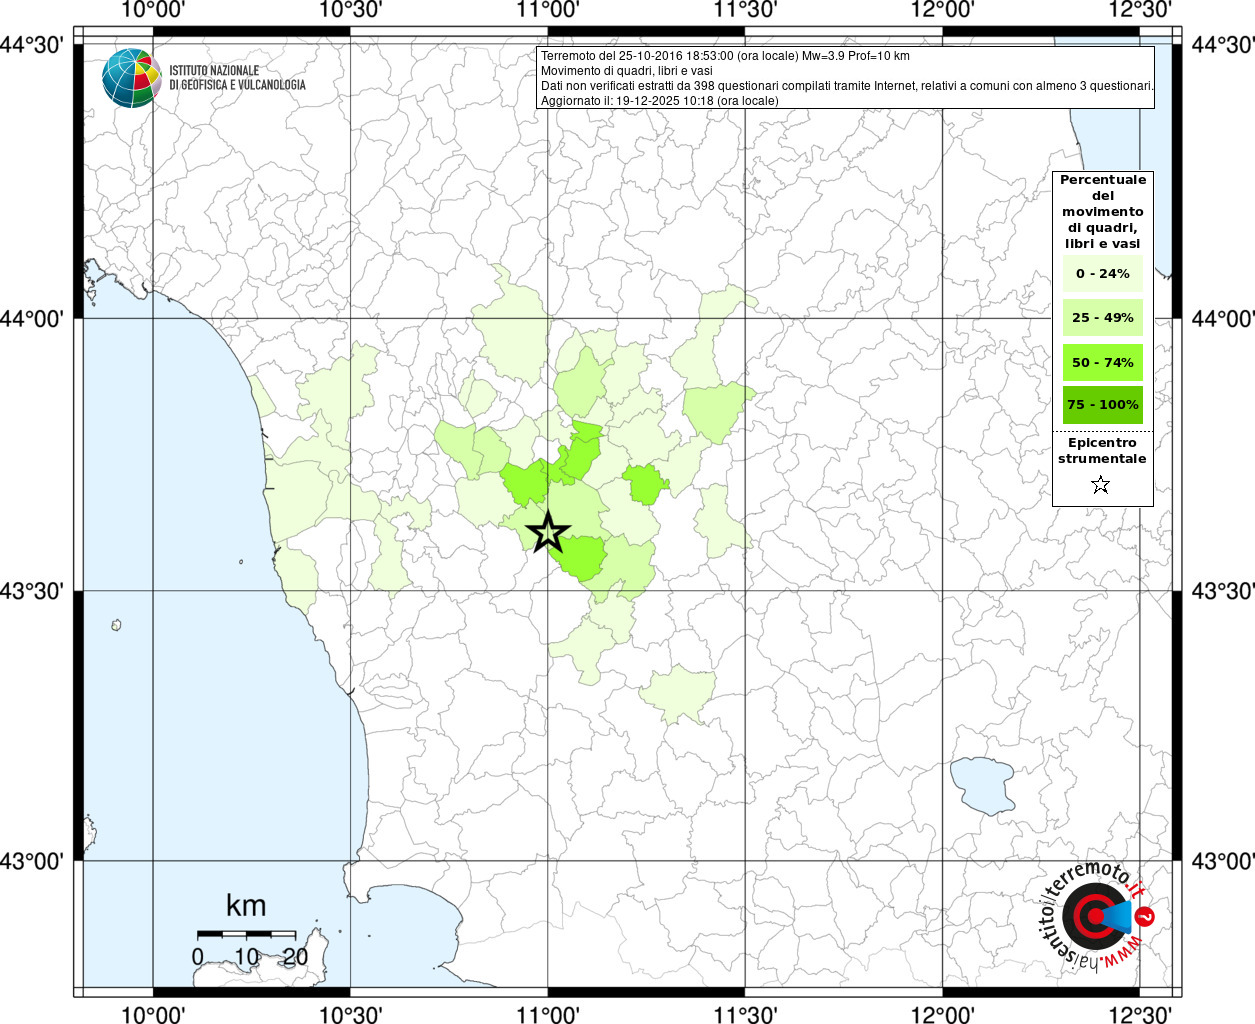1255x1024 pixels.
Task: Click the left axis label 43°30'
Action: click(x=32, y=591)
